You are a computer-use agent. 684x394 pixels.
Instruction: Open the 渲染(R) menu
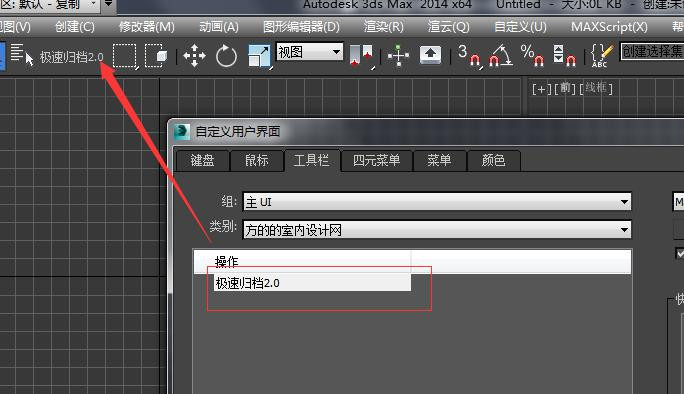click(x=384, y=27)
